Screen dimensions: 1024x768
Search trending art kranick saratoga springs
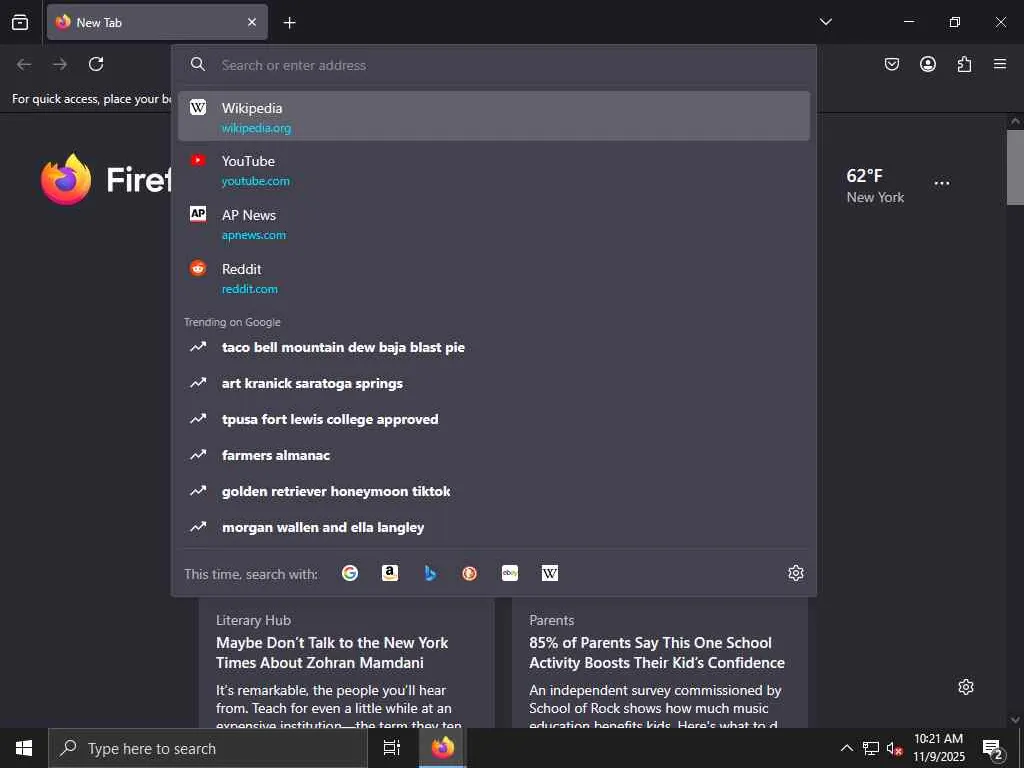[494, 383]
